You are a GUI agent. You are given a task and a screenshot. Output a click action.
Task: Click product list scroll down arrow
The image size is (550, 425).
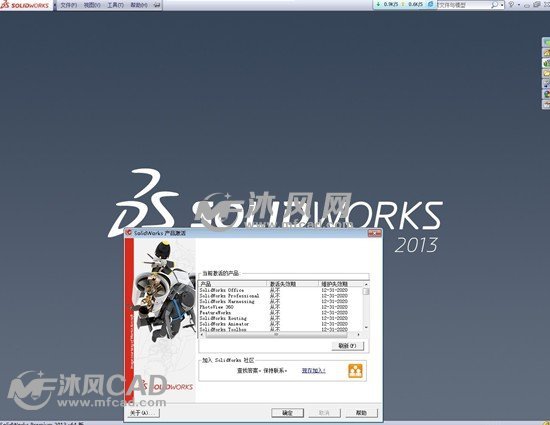coord(366,328)
